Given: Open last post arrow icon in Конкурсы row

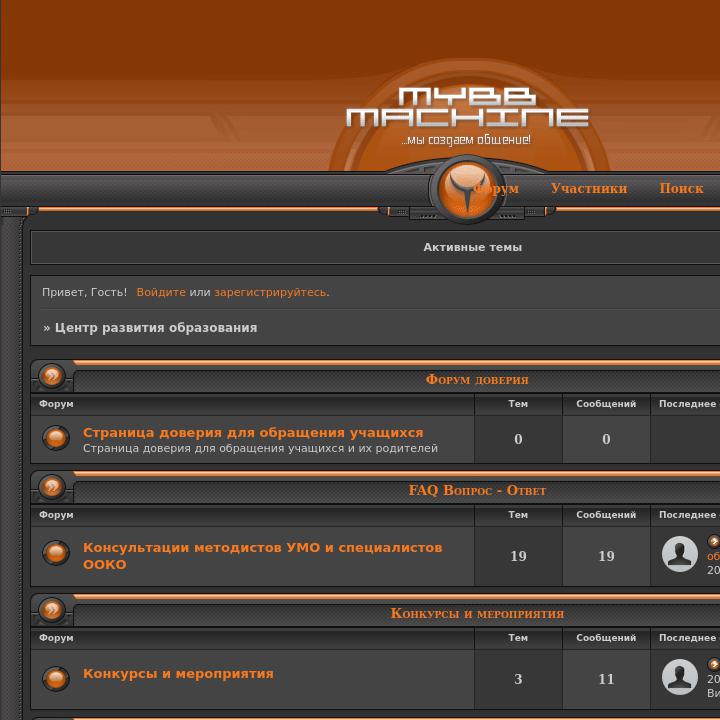Looking at the screenshot, I should click(x=714, y=664).
